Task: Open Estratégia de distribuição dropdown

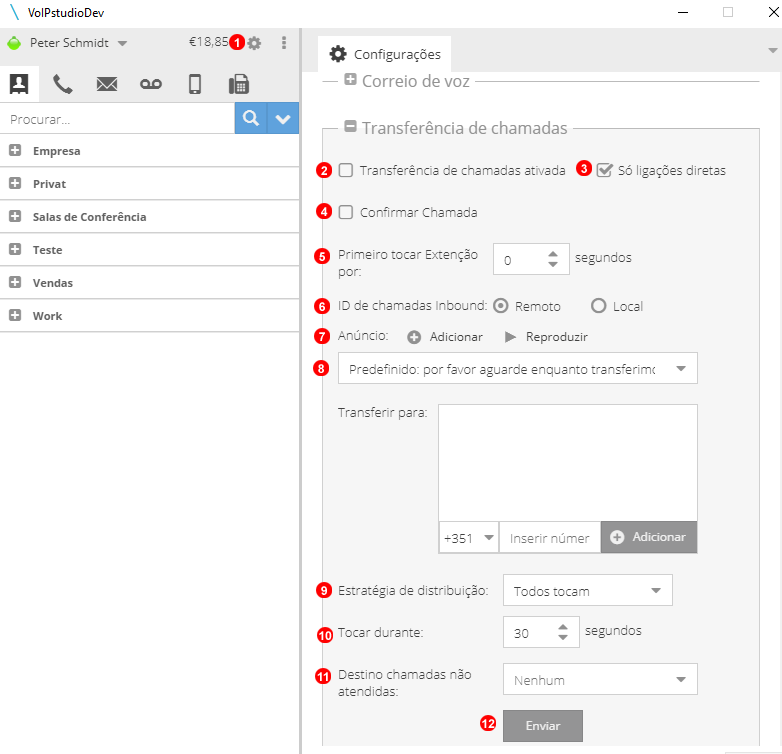Action: 587,590
